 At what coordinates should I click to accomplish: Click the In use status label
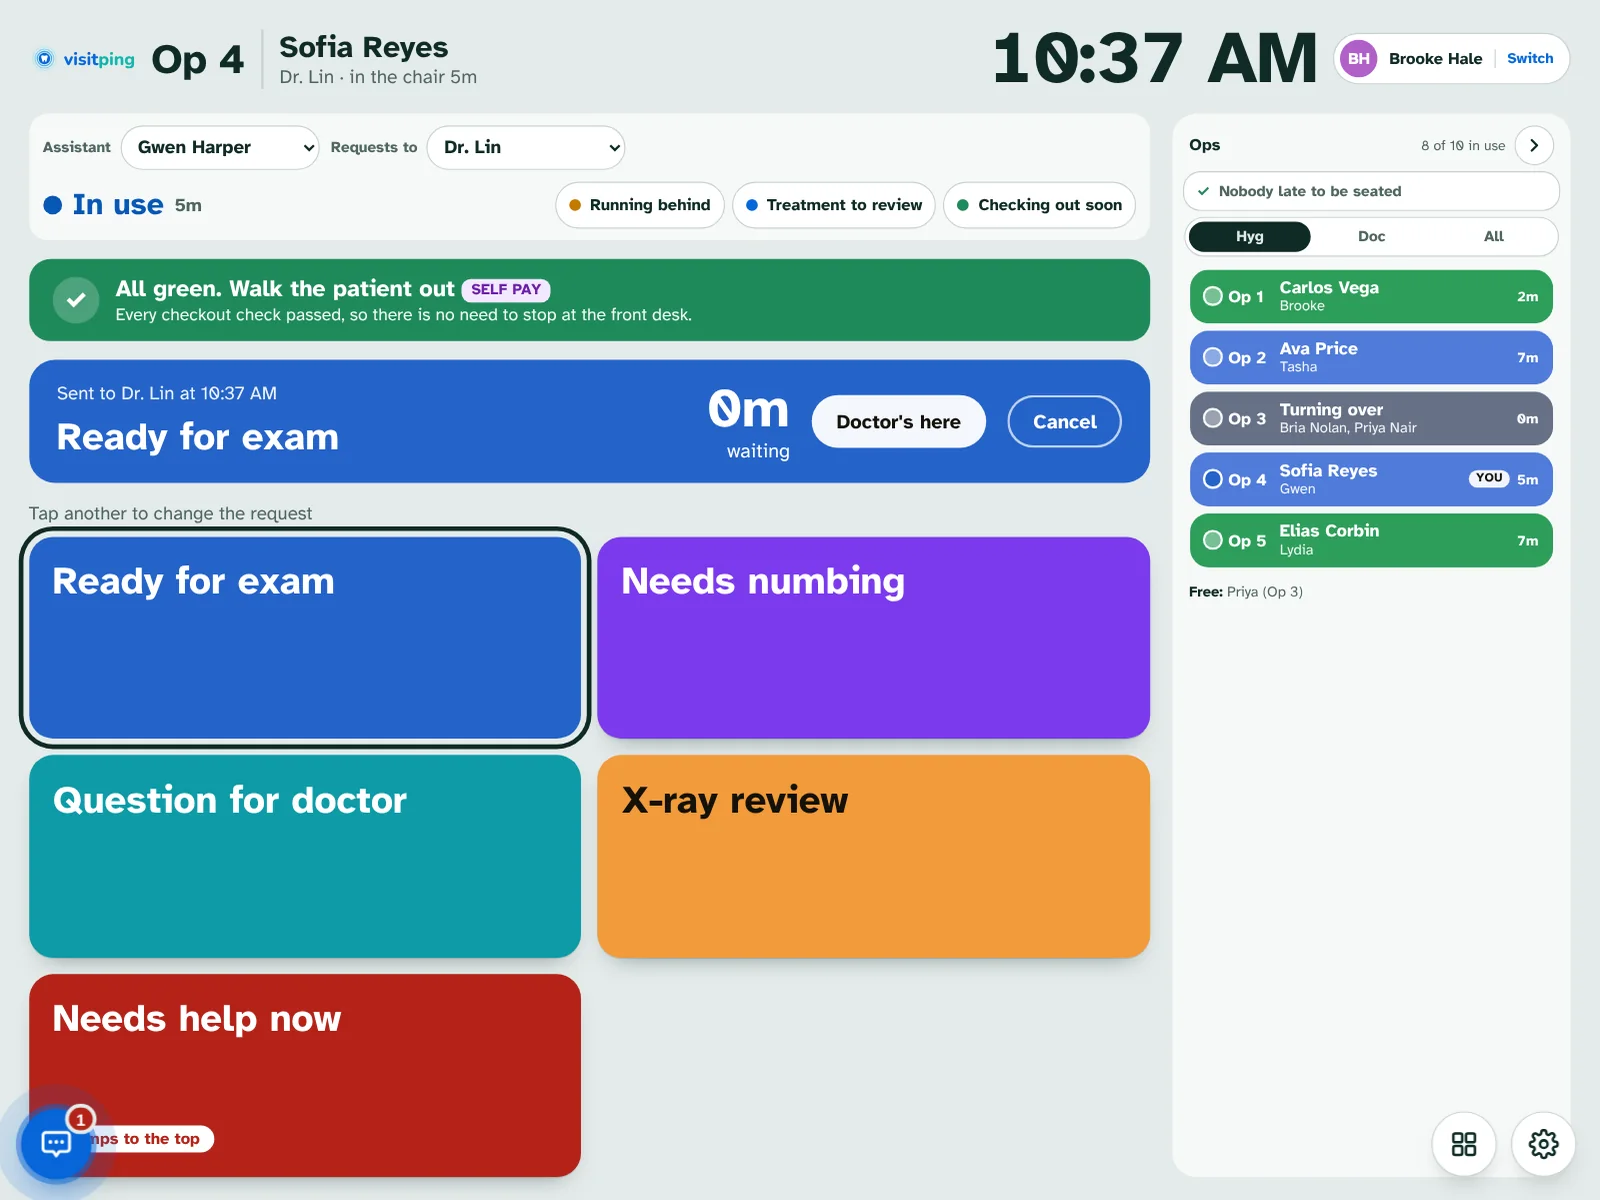point(118,205)
